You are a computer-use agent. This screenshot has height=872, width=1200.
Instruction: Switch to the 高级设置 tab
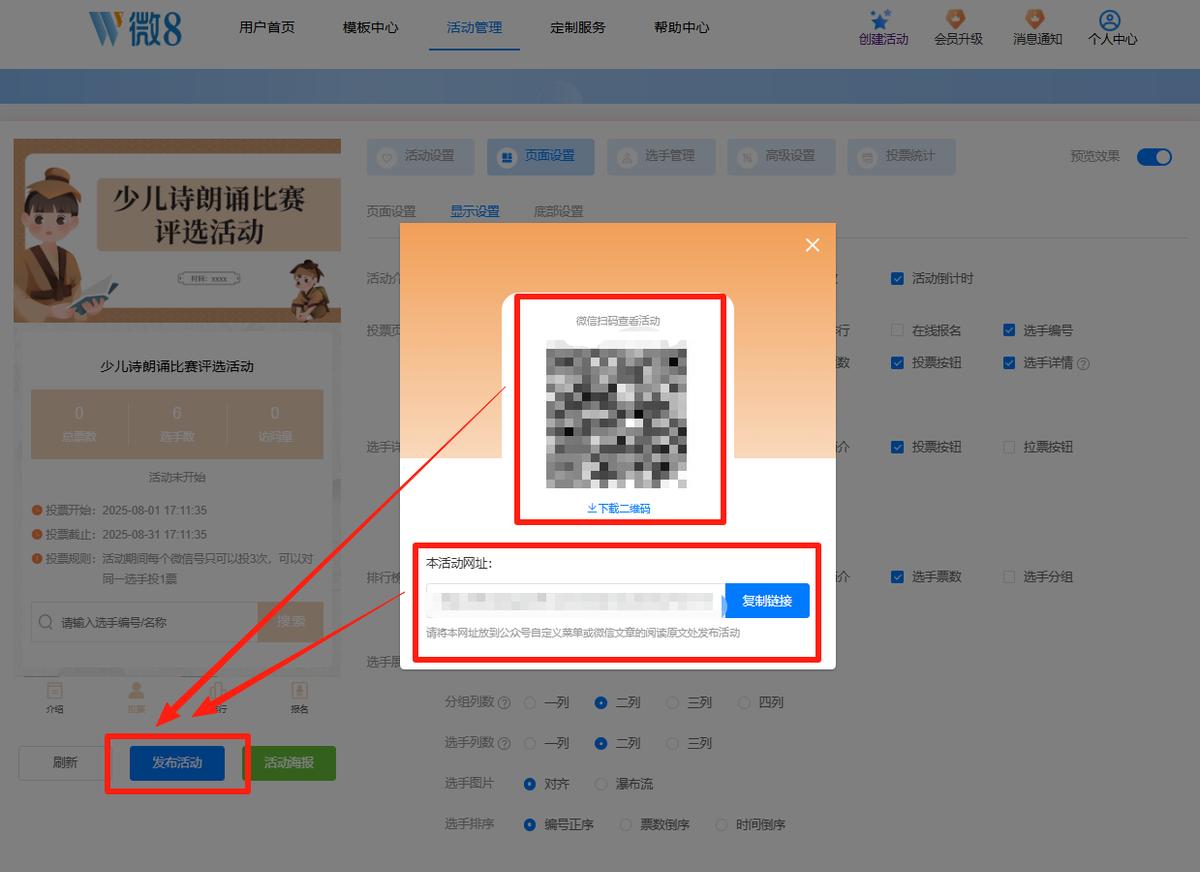click(780, 156)
